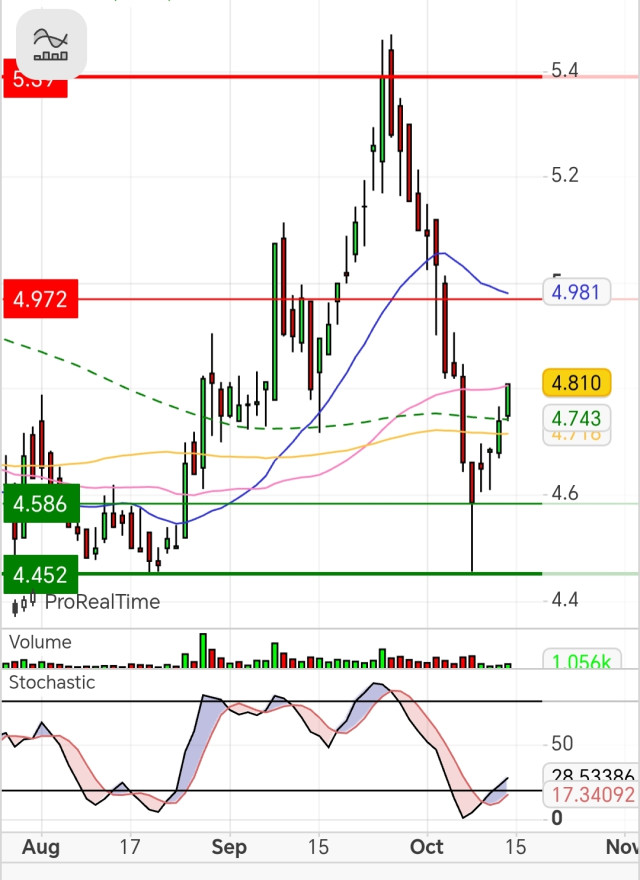Viewport: 640px width, 880px height.
Task: Click the 4.743 green moving average value
Action: click(577, 419)
